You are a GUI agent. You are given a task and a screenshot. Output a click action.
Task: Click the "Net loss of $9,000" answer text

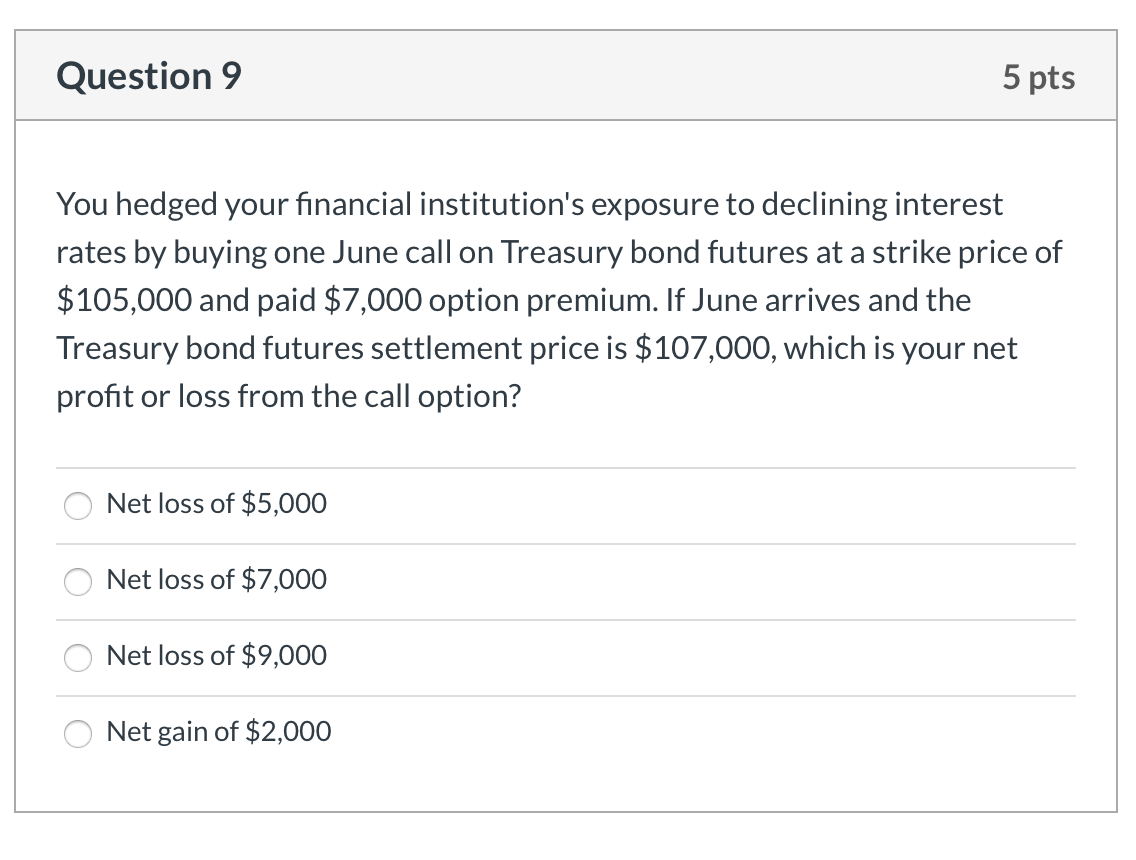point(216,656)
